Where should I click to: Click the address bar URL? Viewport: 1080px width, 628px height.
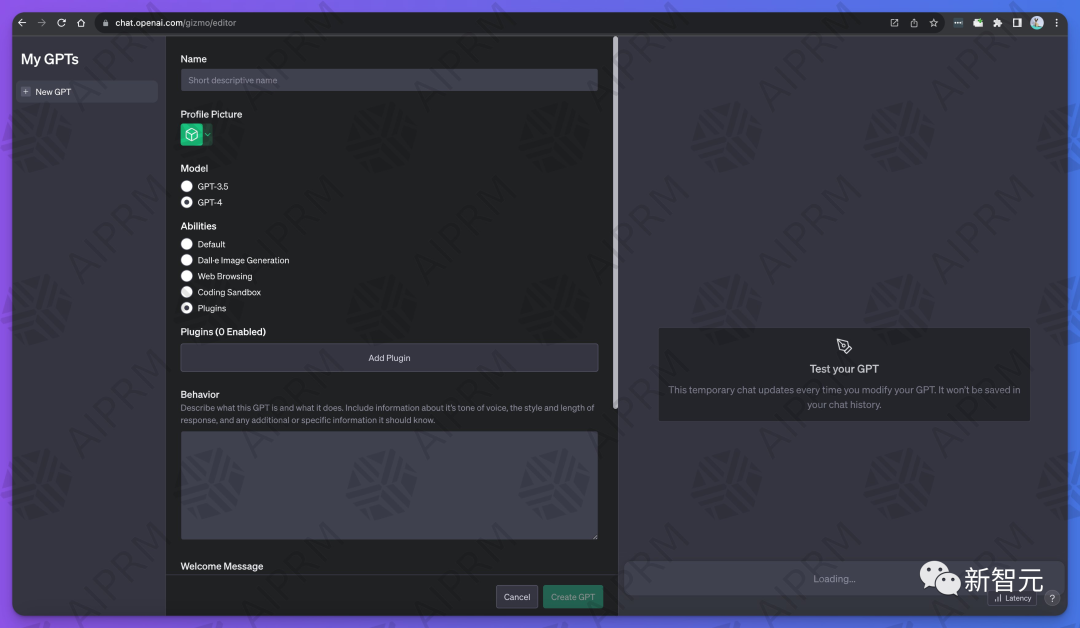tap(176, 23)
